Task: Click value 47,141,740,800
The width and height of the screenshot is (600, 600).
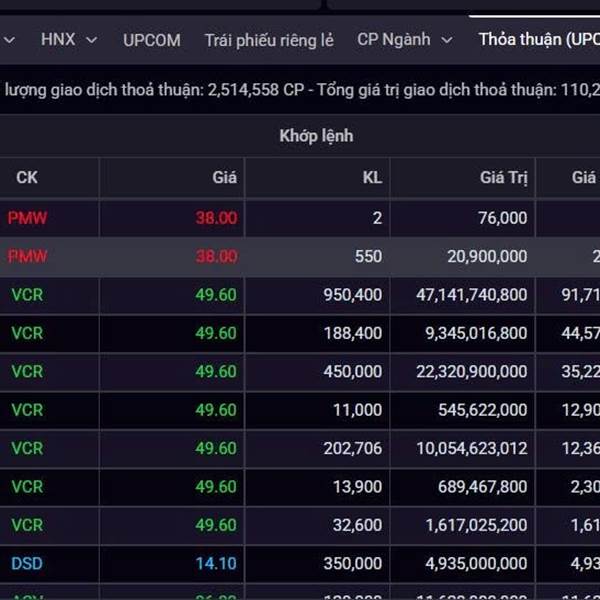Action: [x=472, y=295]
